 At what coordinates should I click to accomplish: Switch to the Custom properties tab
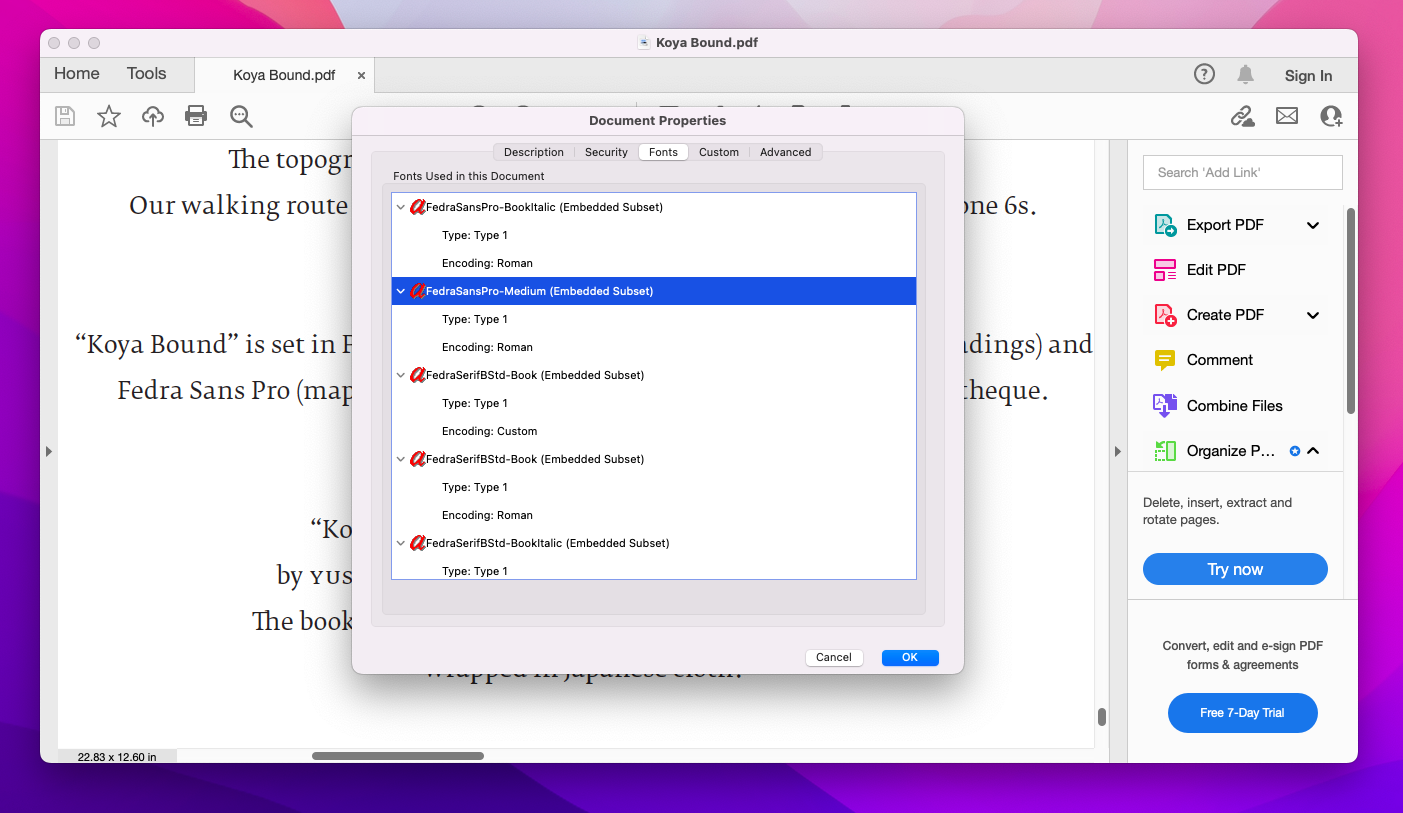pyautogui.click(x=719, y=152)
